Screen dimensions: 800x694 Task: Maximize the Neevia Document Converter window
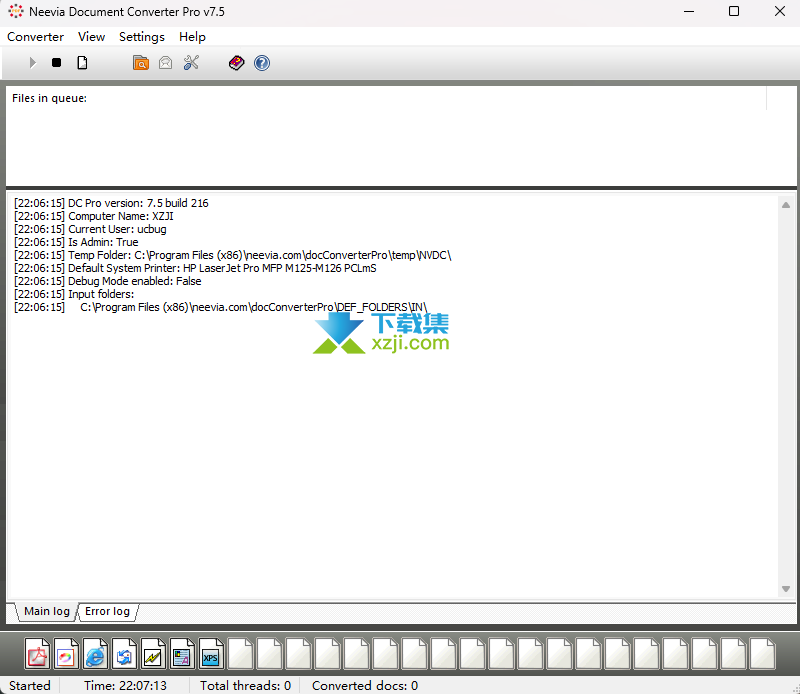(x=734, y=11)
